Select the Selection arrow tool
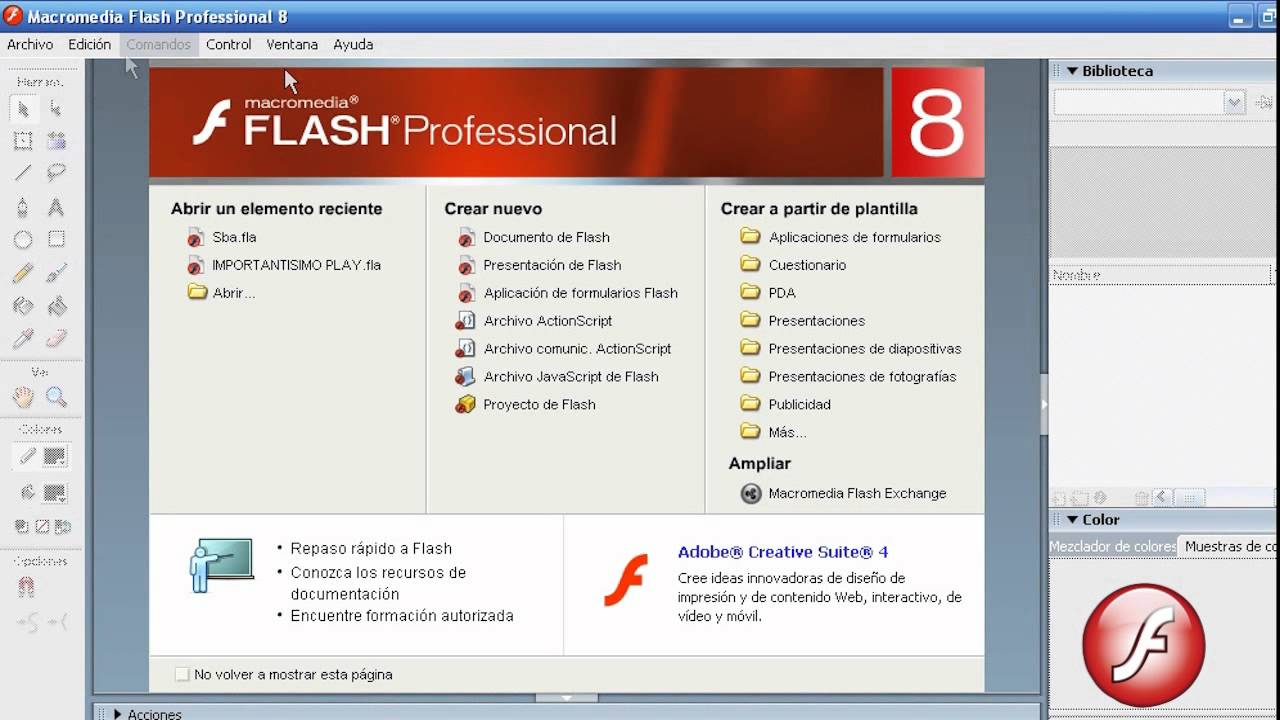1280x720 pixels. 23,109
